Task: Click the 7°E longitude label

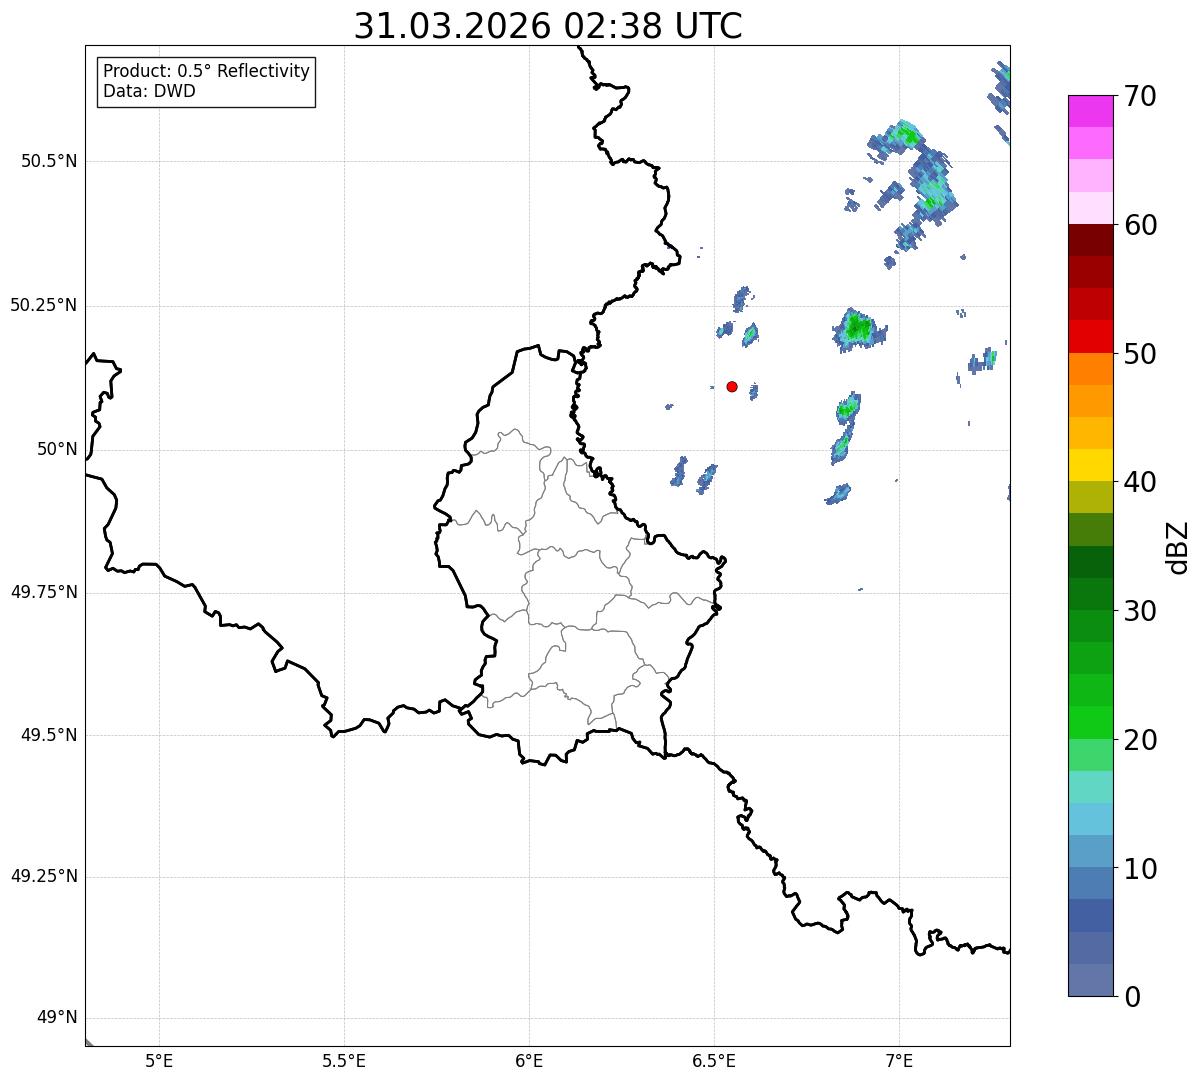Action: point(899,1061)
